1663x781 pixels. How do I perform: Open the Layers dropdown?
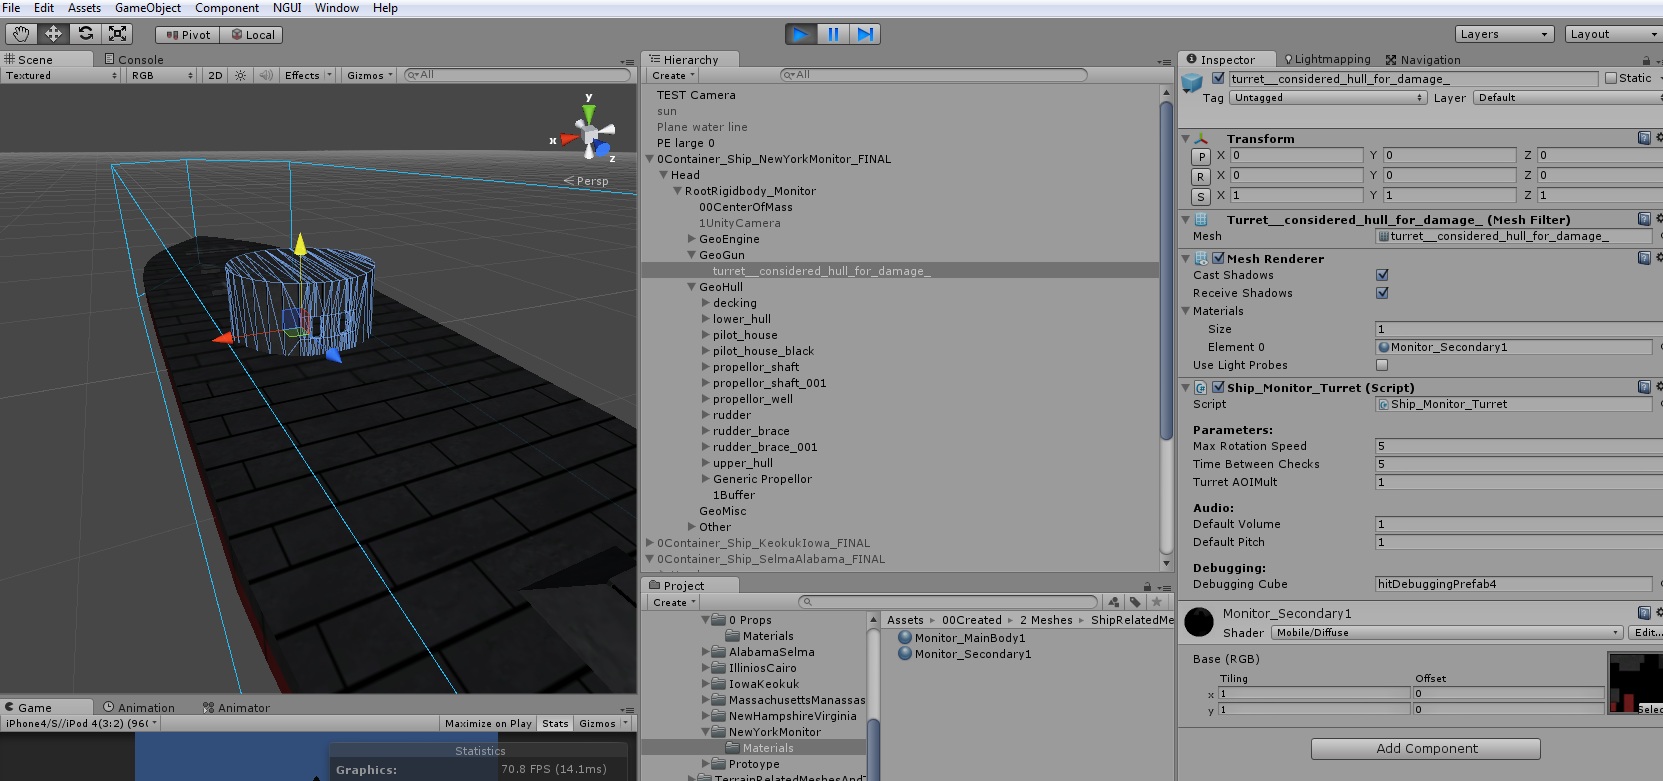tap(1504, 34)
